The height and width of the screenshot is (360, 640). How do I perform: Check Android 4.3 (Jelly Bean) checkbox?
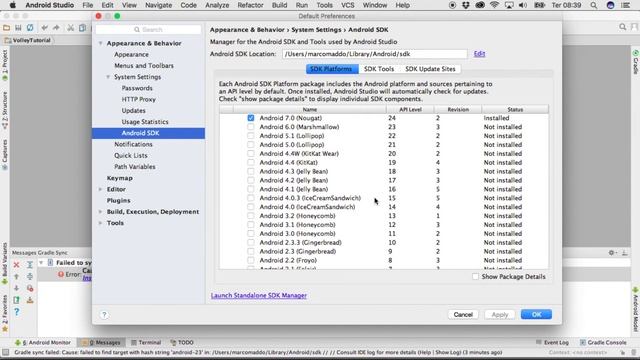coord(251,171)
